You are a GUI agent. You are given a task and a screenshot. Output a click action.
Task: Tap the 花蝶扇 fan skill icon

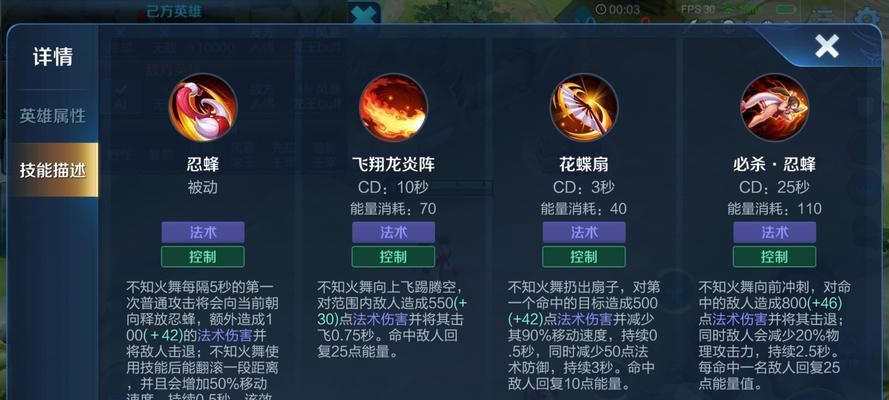click(x=584, y=108)
